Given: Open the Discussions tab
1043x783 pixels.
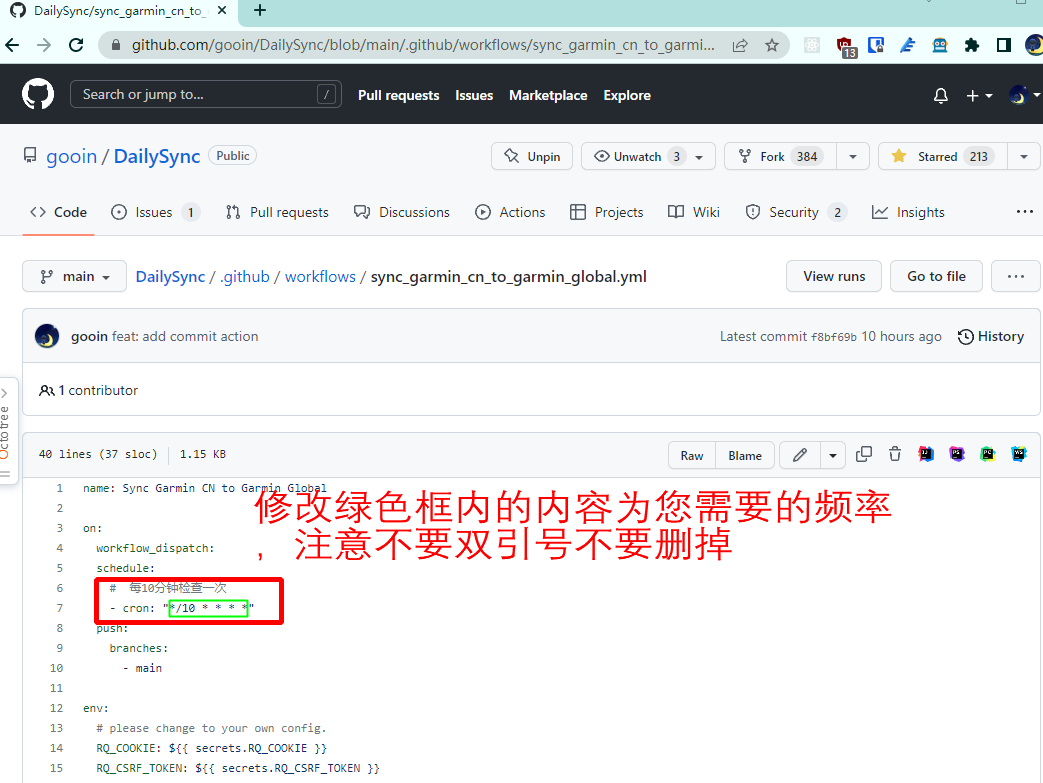Looking at the screenshot, I should point(402,212).
